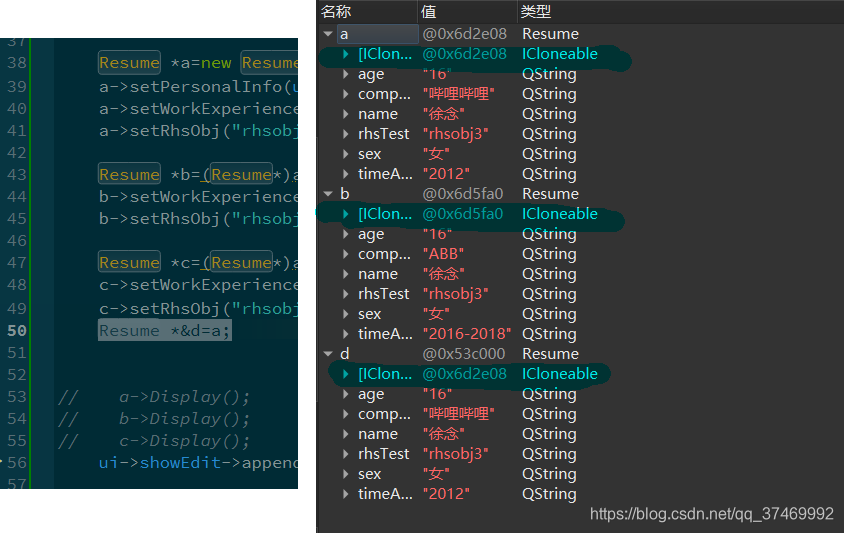Viewport: 844px width, 533px height.
Task: Click b->setWorkExperience call on line 44
Action: click(x=198, y=197)
